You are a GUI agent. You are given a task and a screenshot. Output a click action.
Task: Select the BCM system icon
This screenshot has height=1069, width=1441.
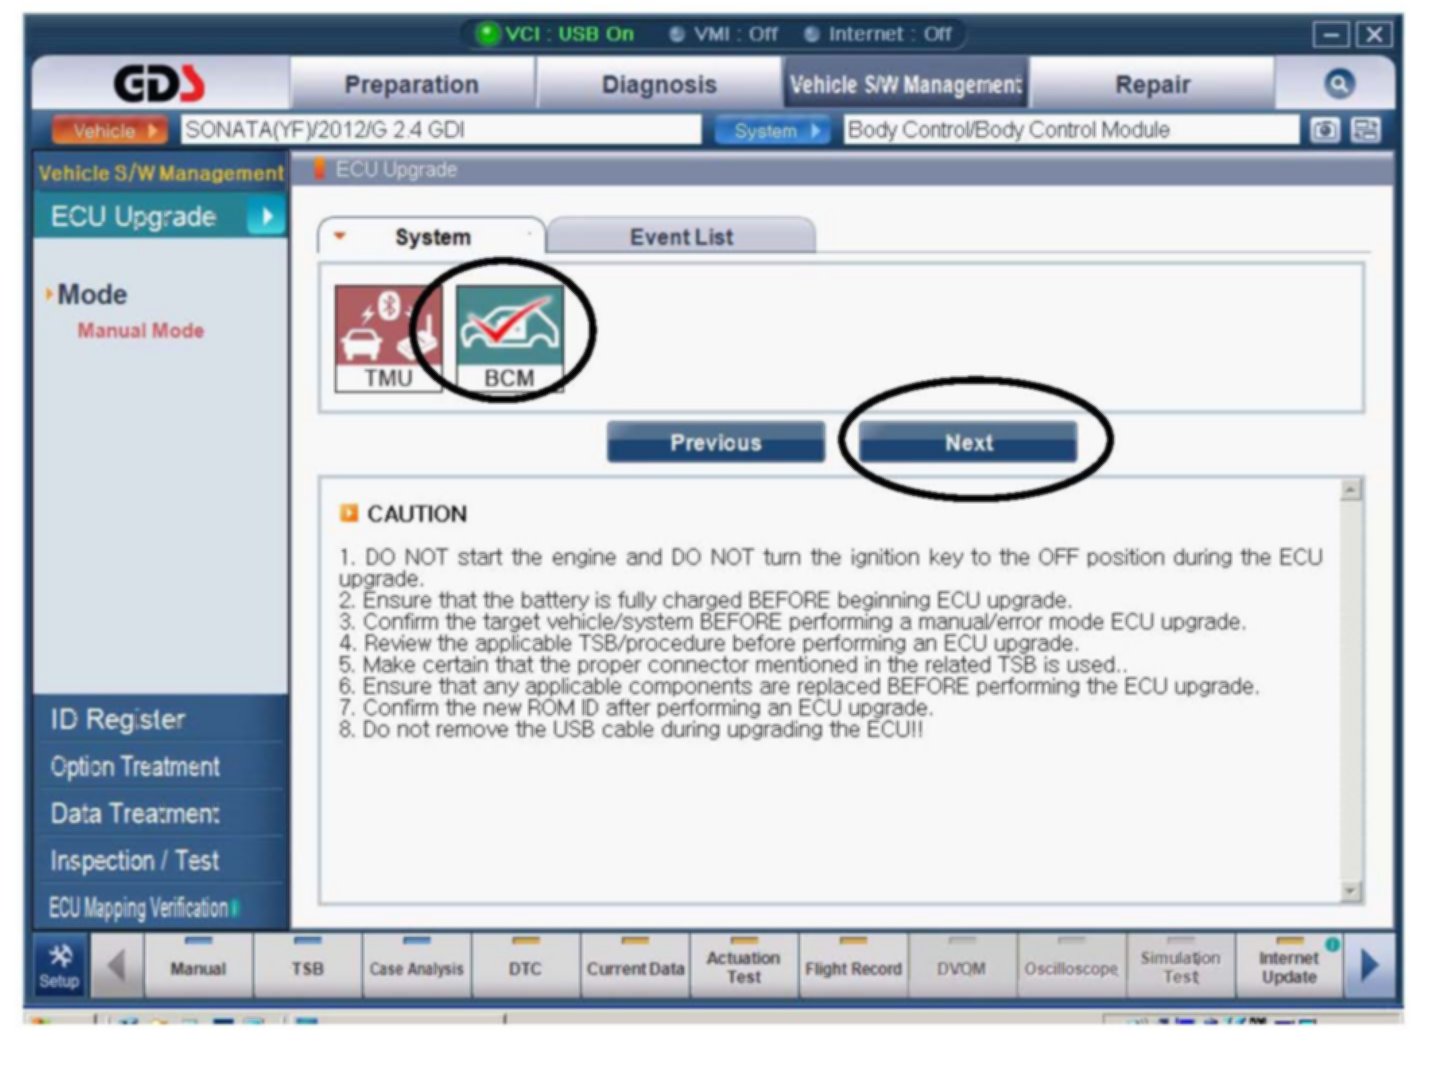(x=509, y=338)
